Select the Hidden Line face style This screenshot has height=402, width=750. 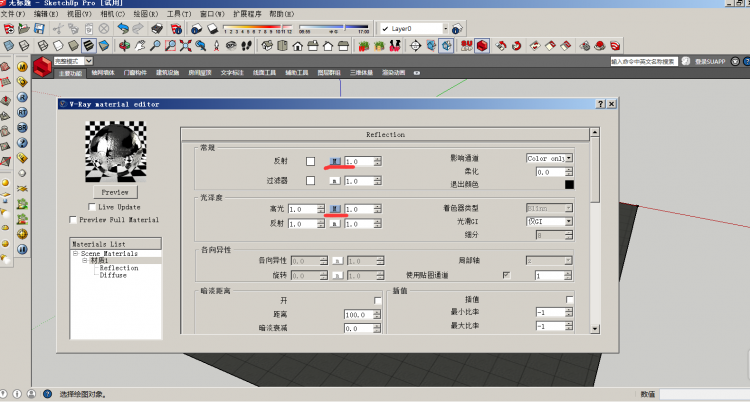(58, 45)
